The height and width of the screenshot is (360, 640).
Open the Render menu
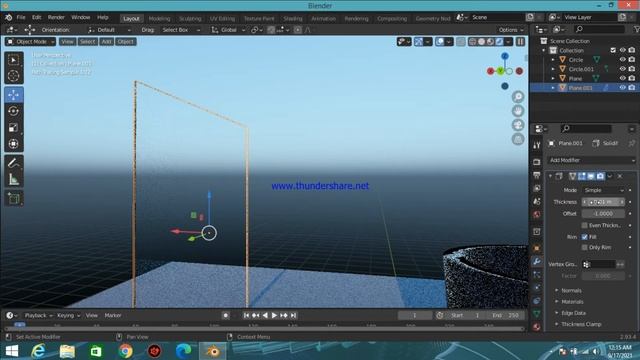[x=56, y=18]
